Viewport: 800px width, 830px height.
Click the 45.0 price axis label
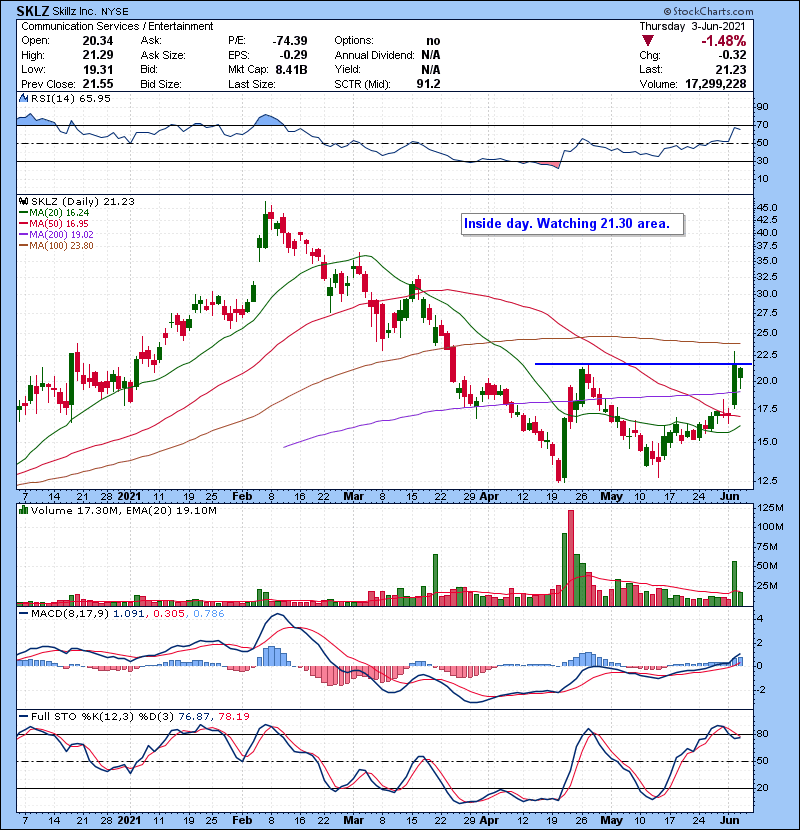(x=767, y=207)
